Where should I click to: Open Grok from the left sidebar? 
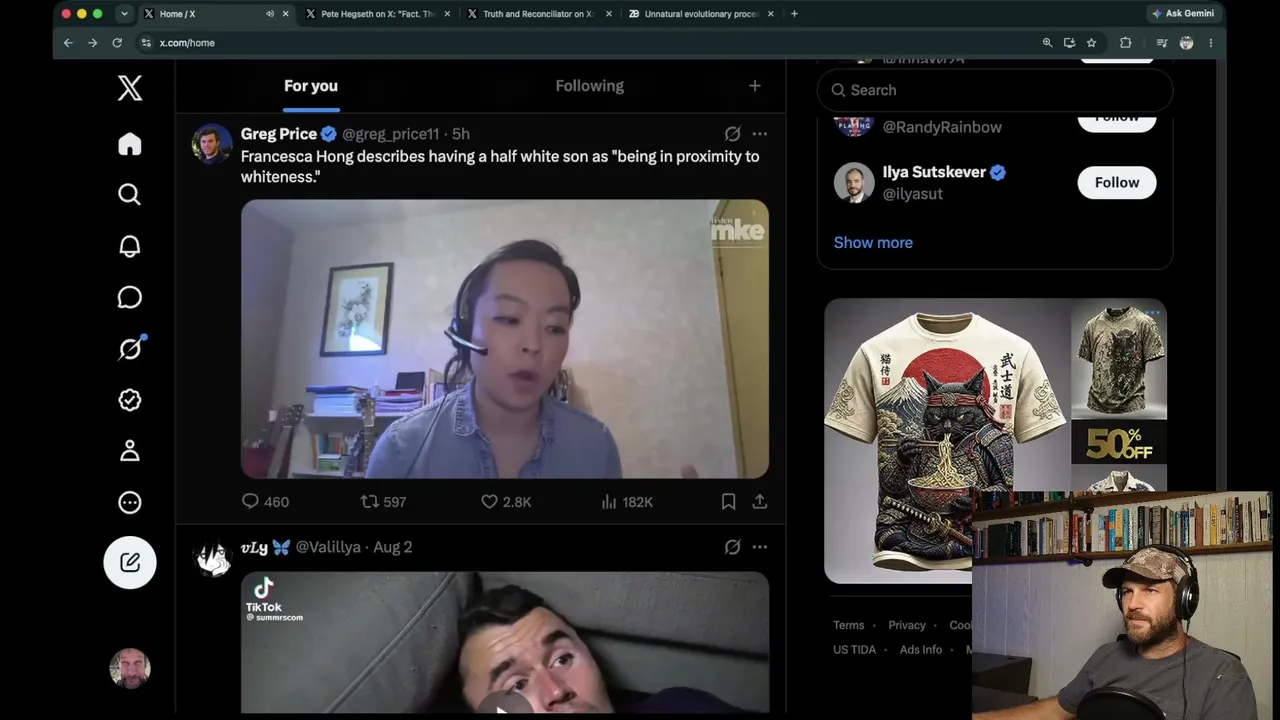click(130, 348)
